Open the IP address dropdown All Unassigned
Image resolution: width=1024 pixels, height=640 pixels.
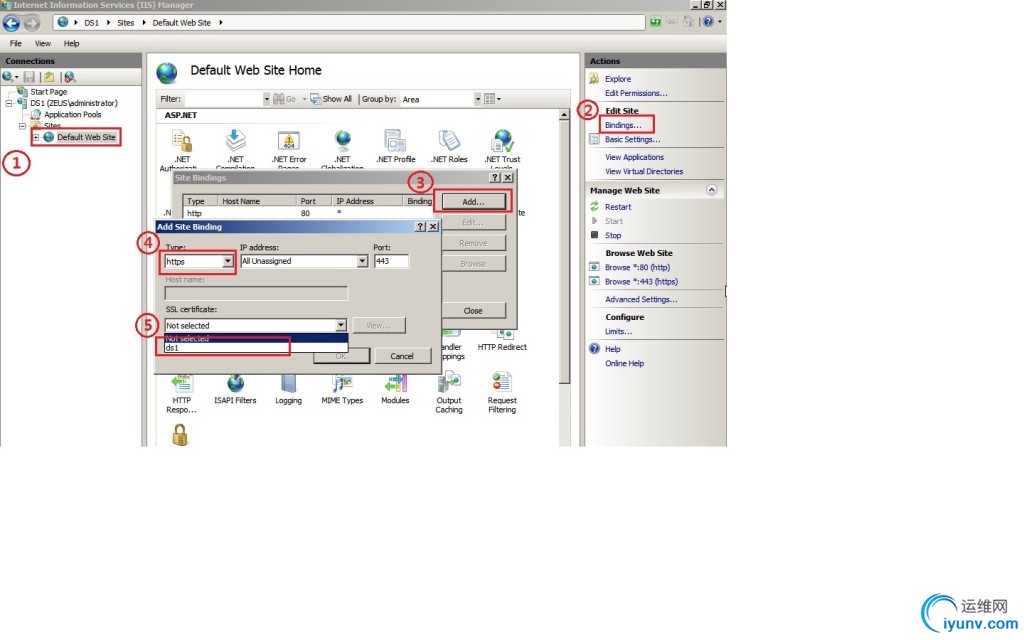tap(304, 261)
